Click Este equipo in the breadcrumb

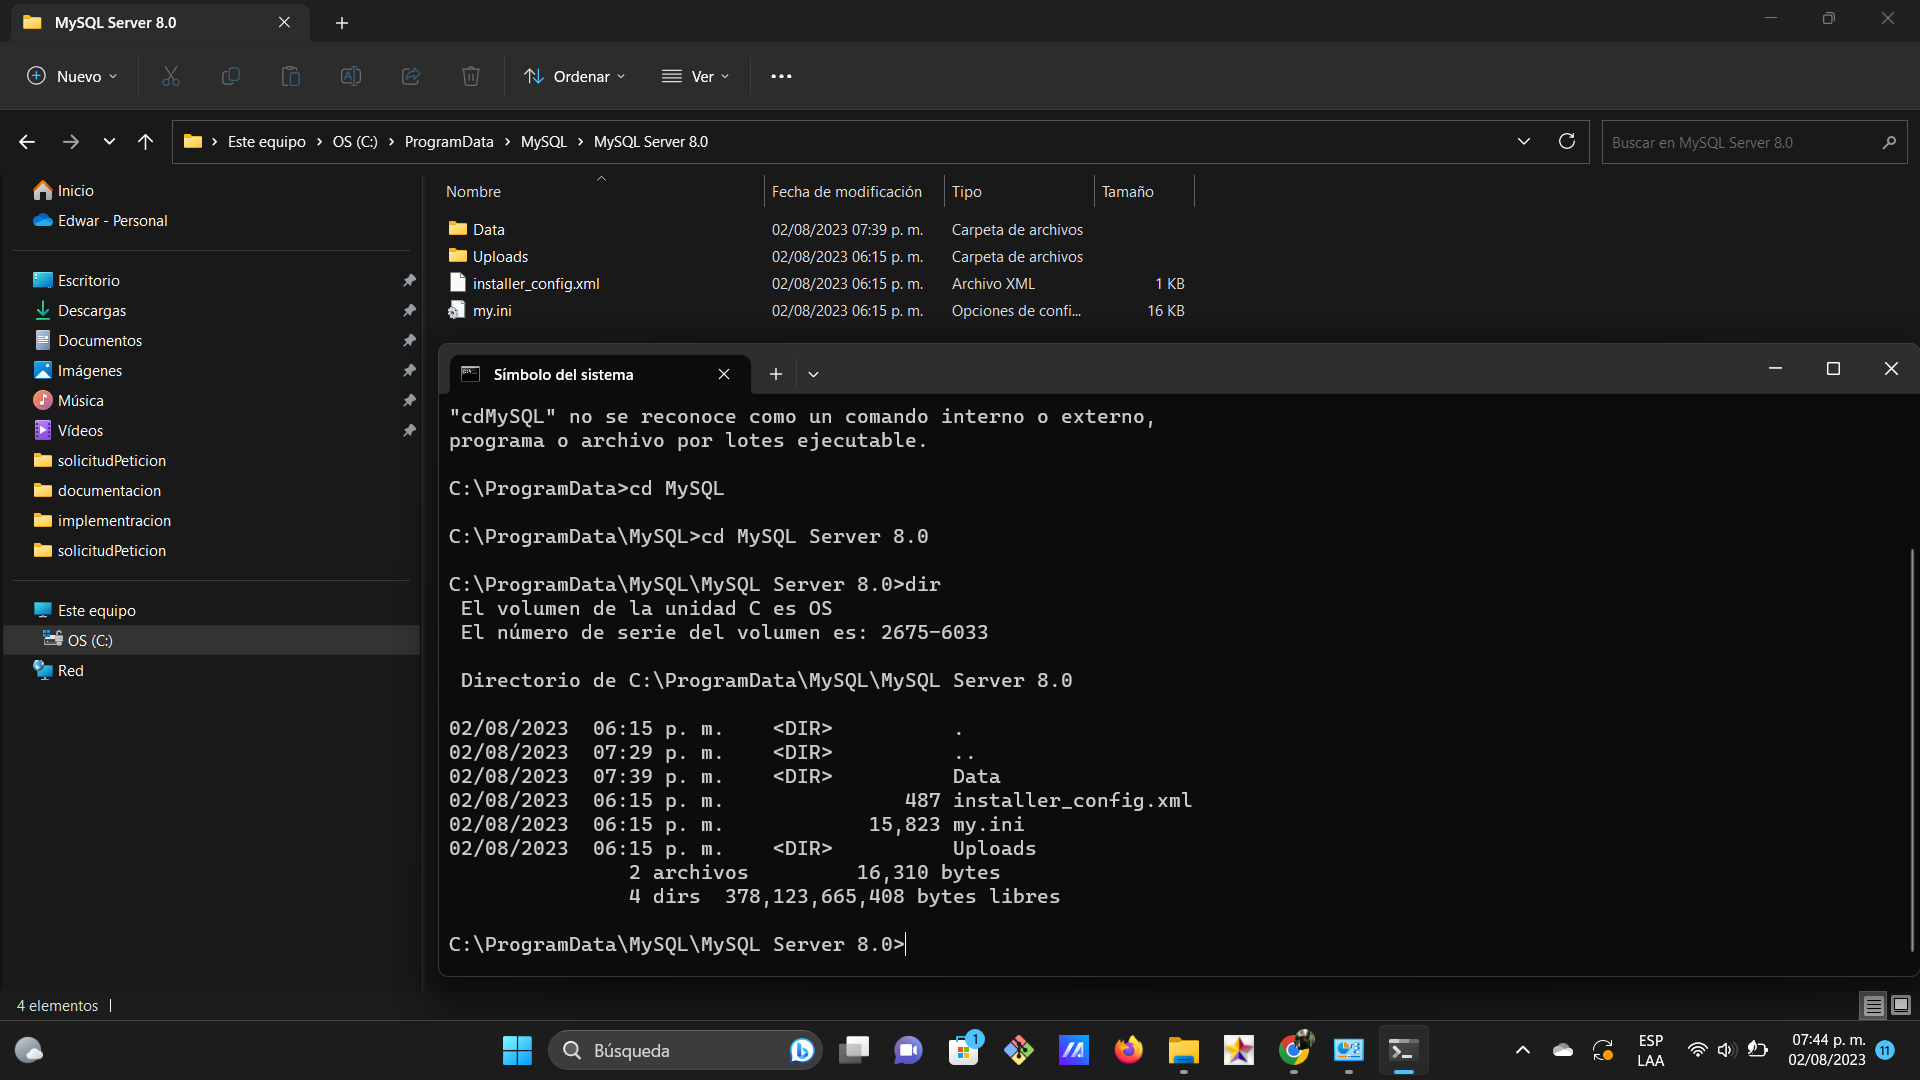[267, 142]
